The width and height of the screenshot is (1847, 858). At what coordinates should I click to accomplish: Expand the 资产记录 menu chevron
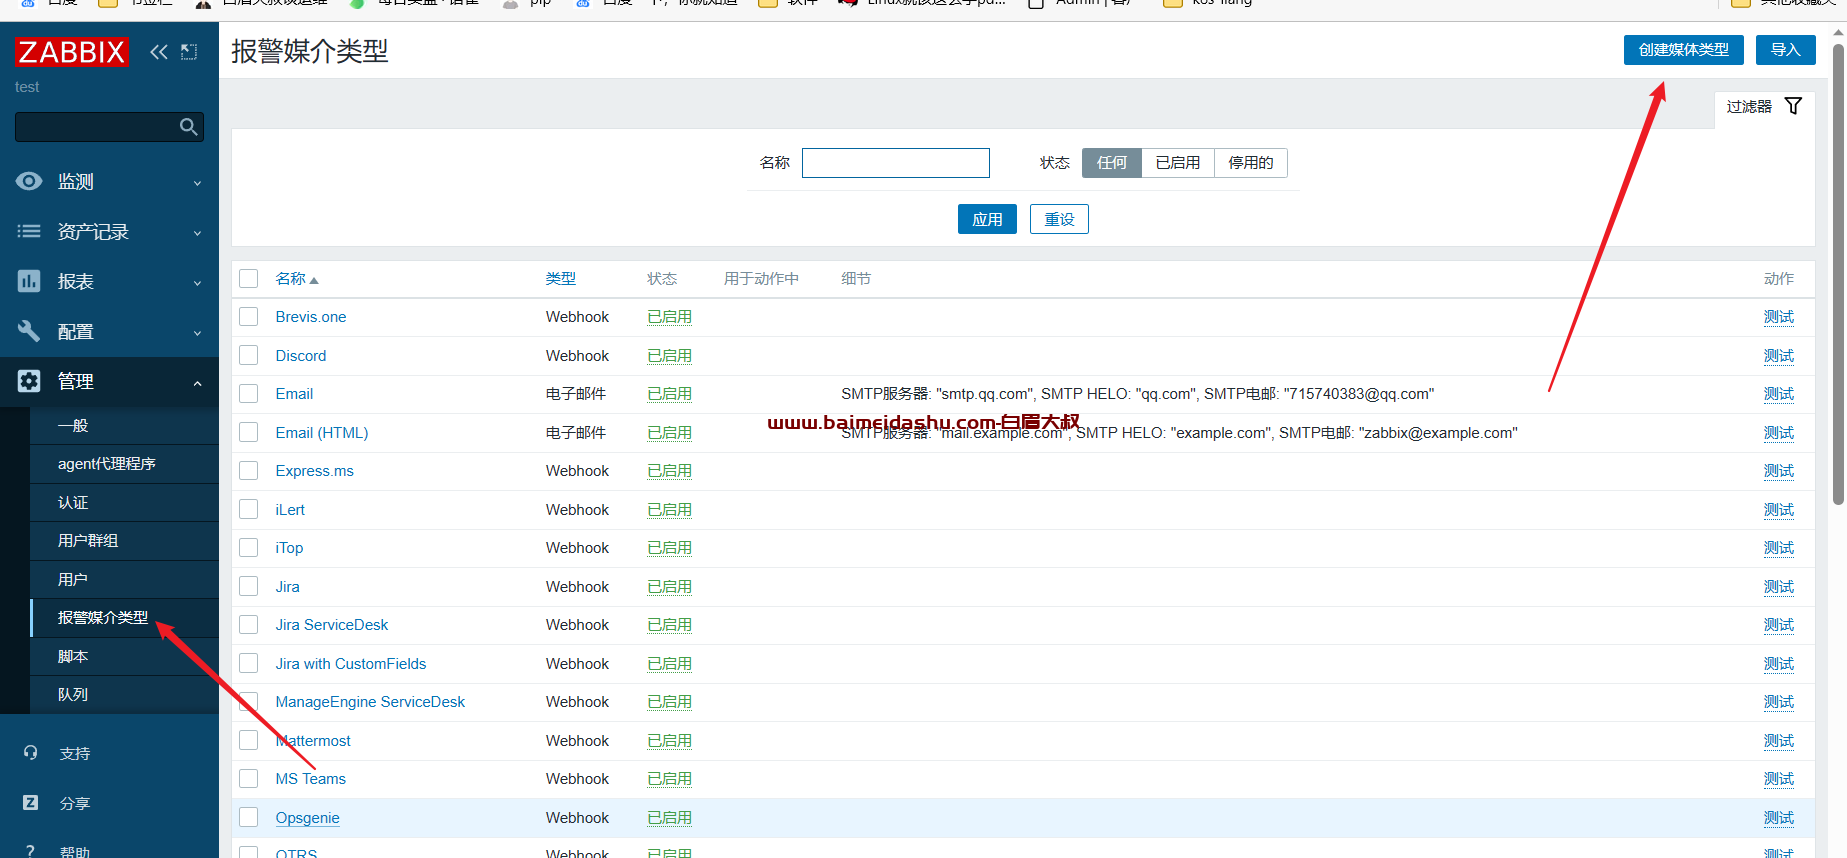[197, 233]
